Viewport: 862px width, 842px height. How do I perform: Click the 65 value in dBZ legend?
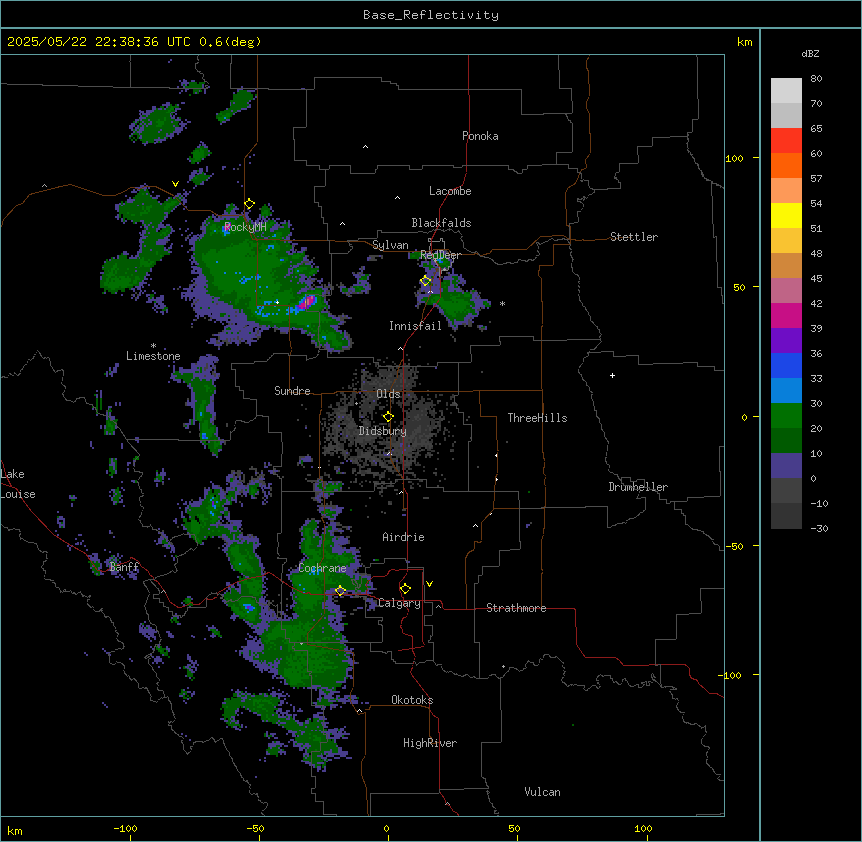(816, 129)
